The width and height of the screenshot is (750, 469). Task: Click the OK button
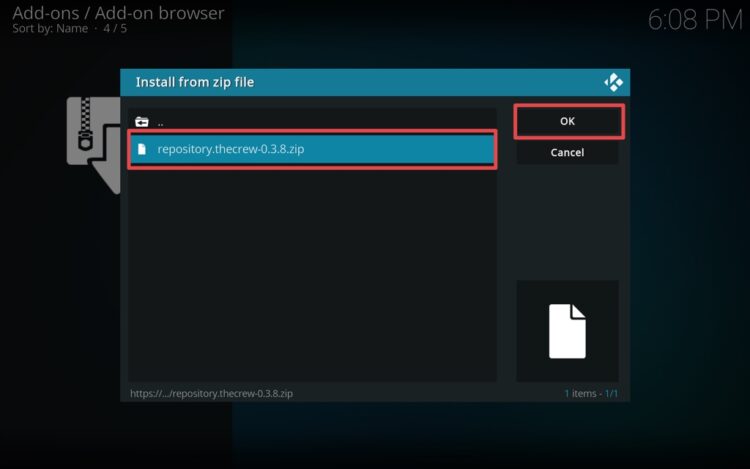click(568, 121)
